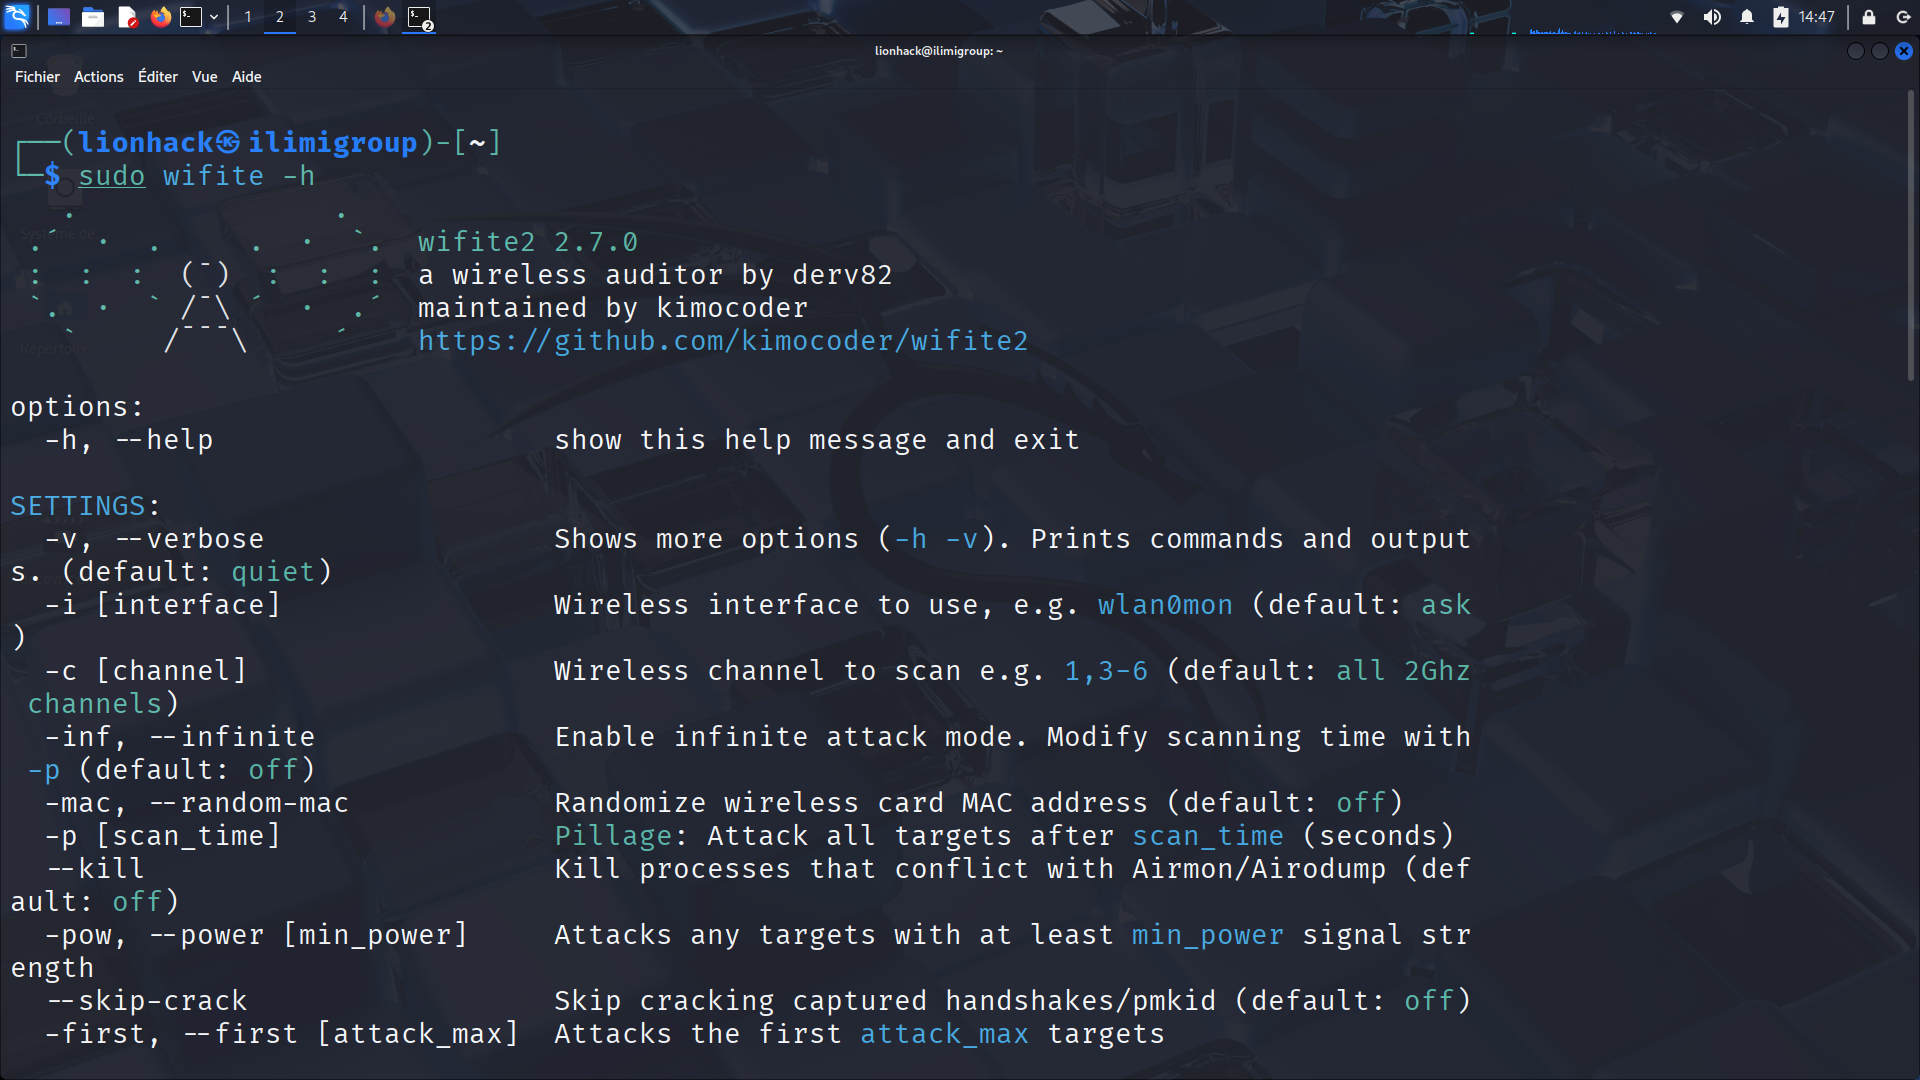
Task: Click the terminal window icon in the title bar
Action: point(19,51)
